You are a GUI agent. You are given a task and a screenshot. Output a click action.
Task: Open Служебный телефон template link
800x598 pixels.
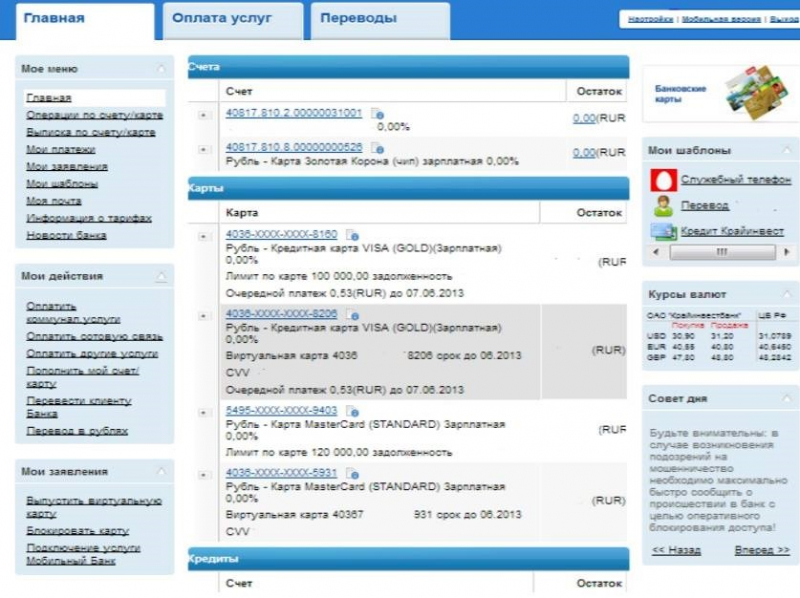(x=736, y=180)
